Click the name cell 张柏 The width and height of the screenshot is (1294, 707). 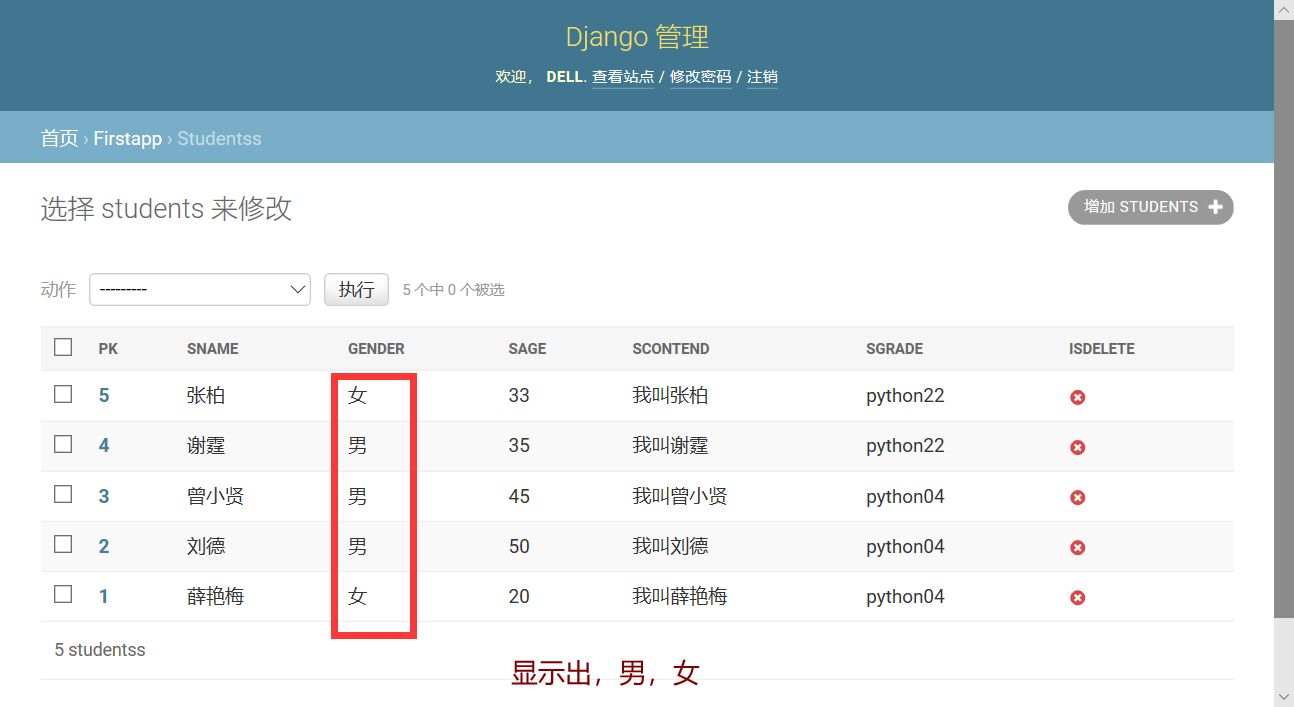[x=206, y=396]
